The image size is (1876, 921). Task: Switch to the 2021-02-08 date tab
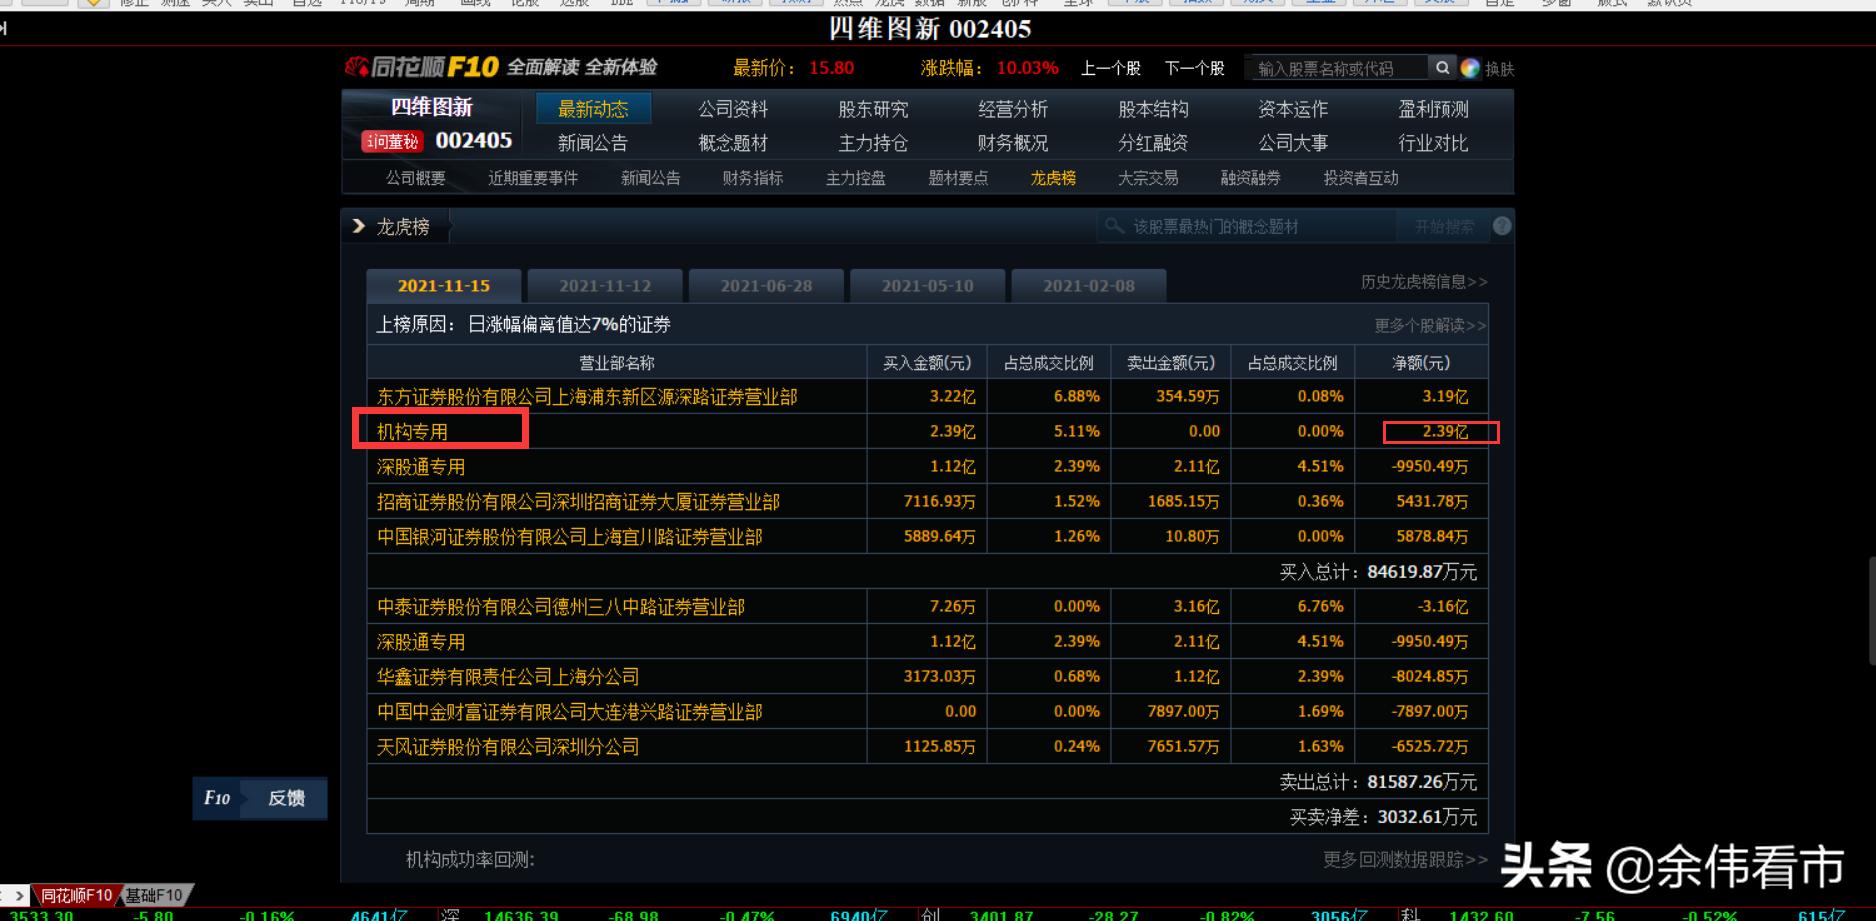coord(1089,286)
